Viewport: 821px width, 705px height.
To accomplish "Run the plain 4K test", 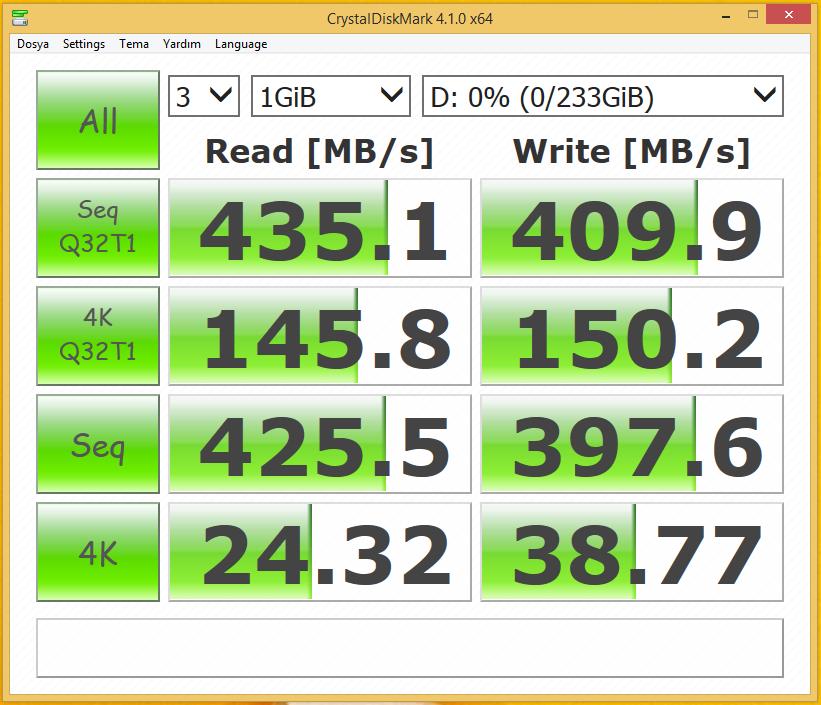I will tap(98, 552).
